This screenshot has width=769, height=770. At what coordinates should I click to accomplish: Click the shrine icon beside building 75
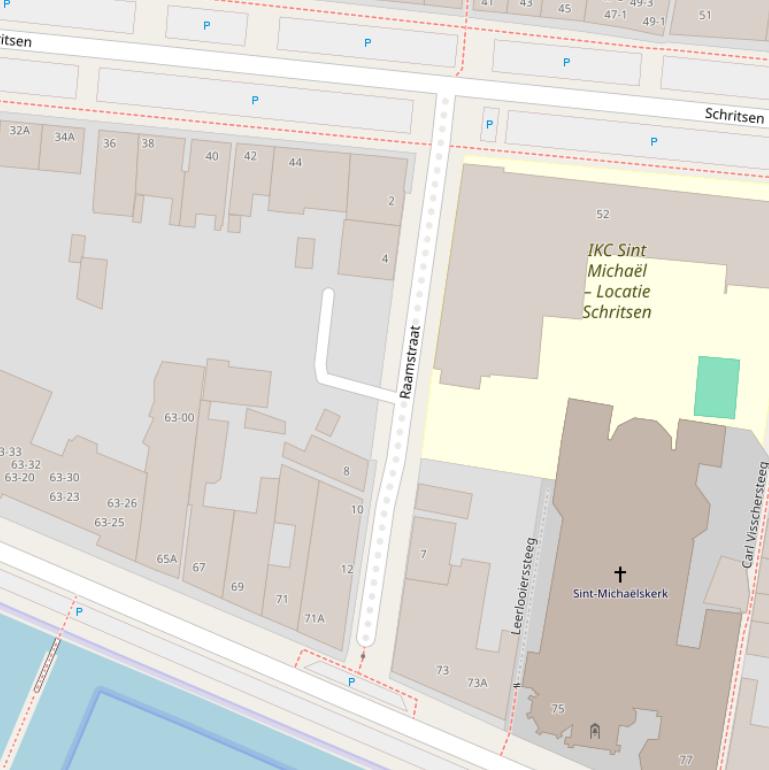595,731
